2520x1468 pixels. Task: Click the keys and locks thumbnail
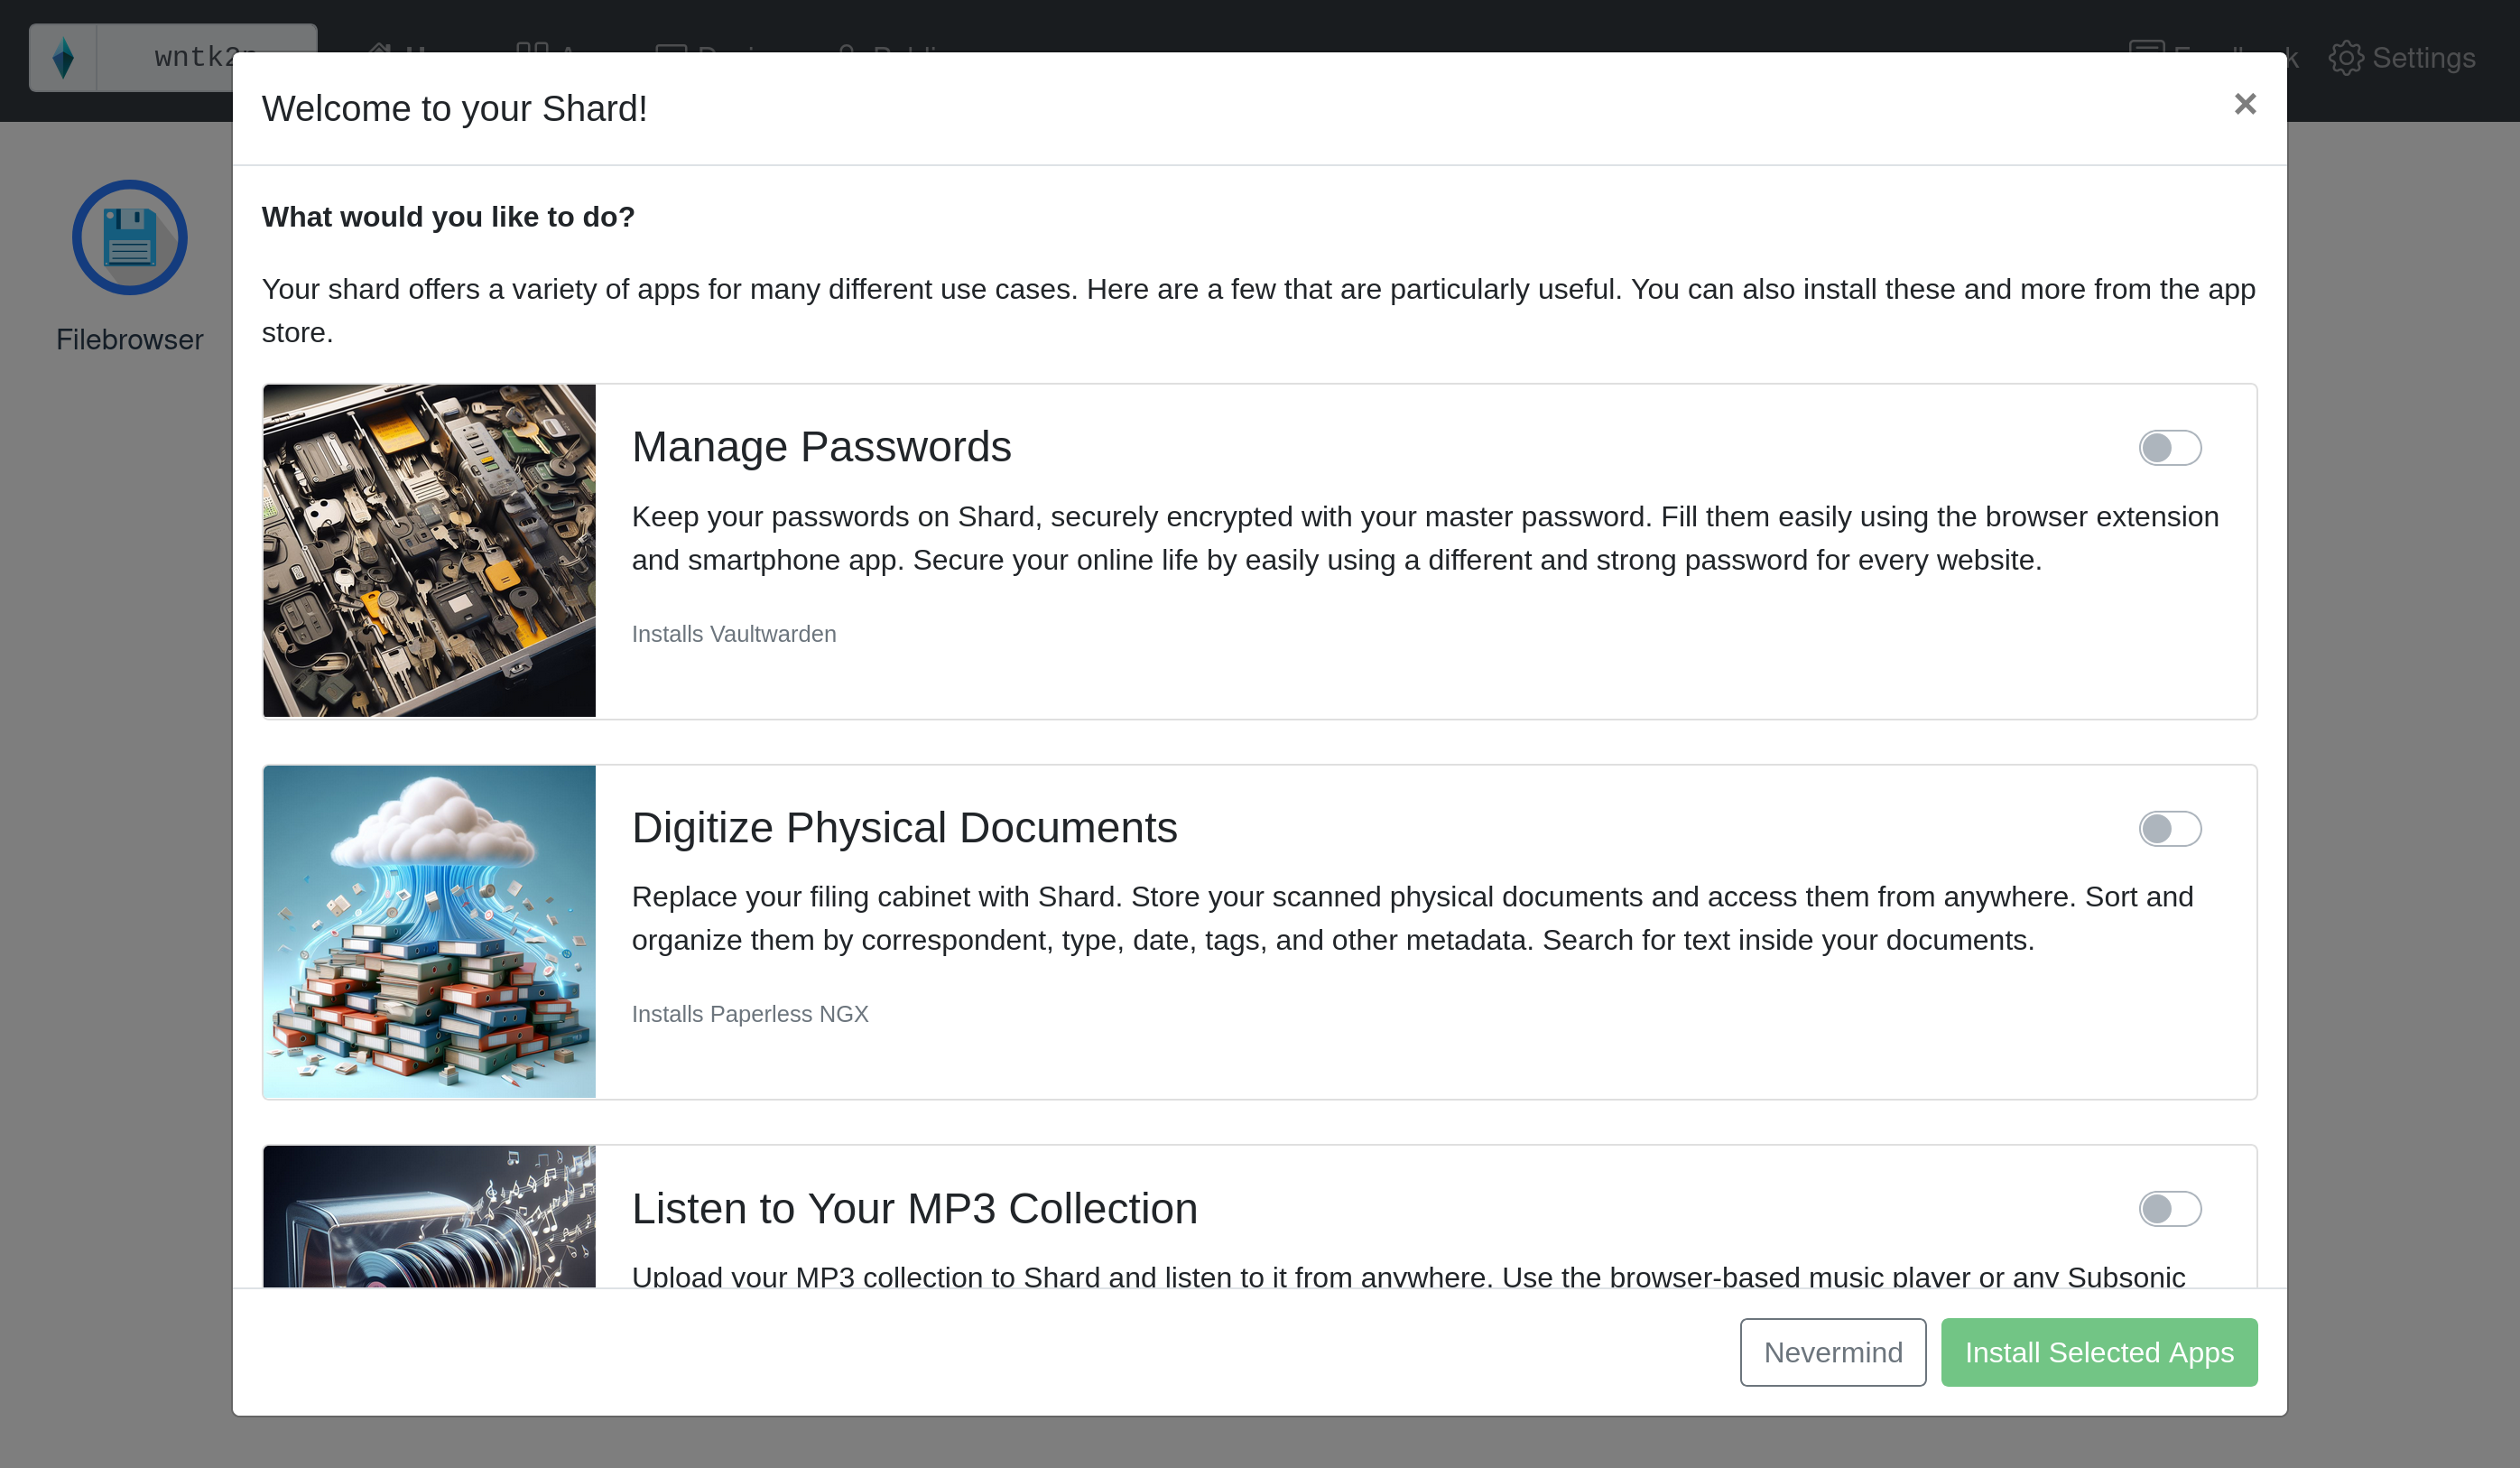429,550
